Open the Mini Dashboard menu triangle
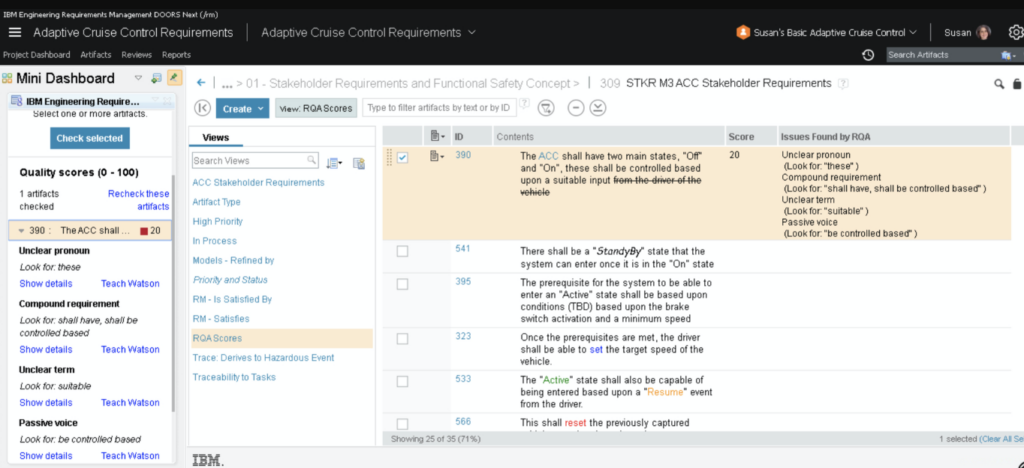The height and width of the screenshot is (468, 1024). [x=138, y=78]
